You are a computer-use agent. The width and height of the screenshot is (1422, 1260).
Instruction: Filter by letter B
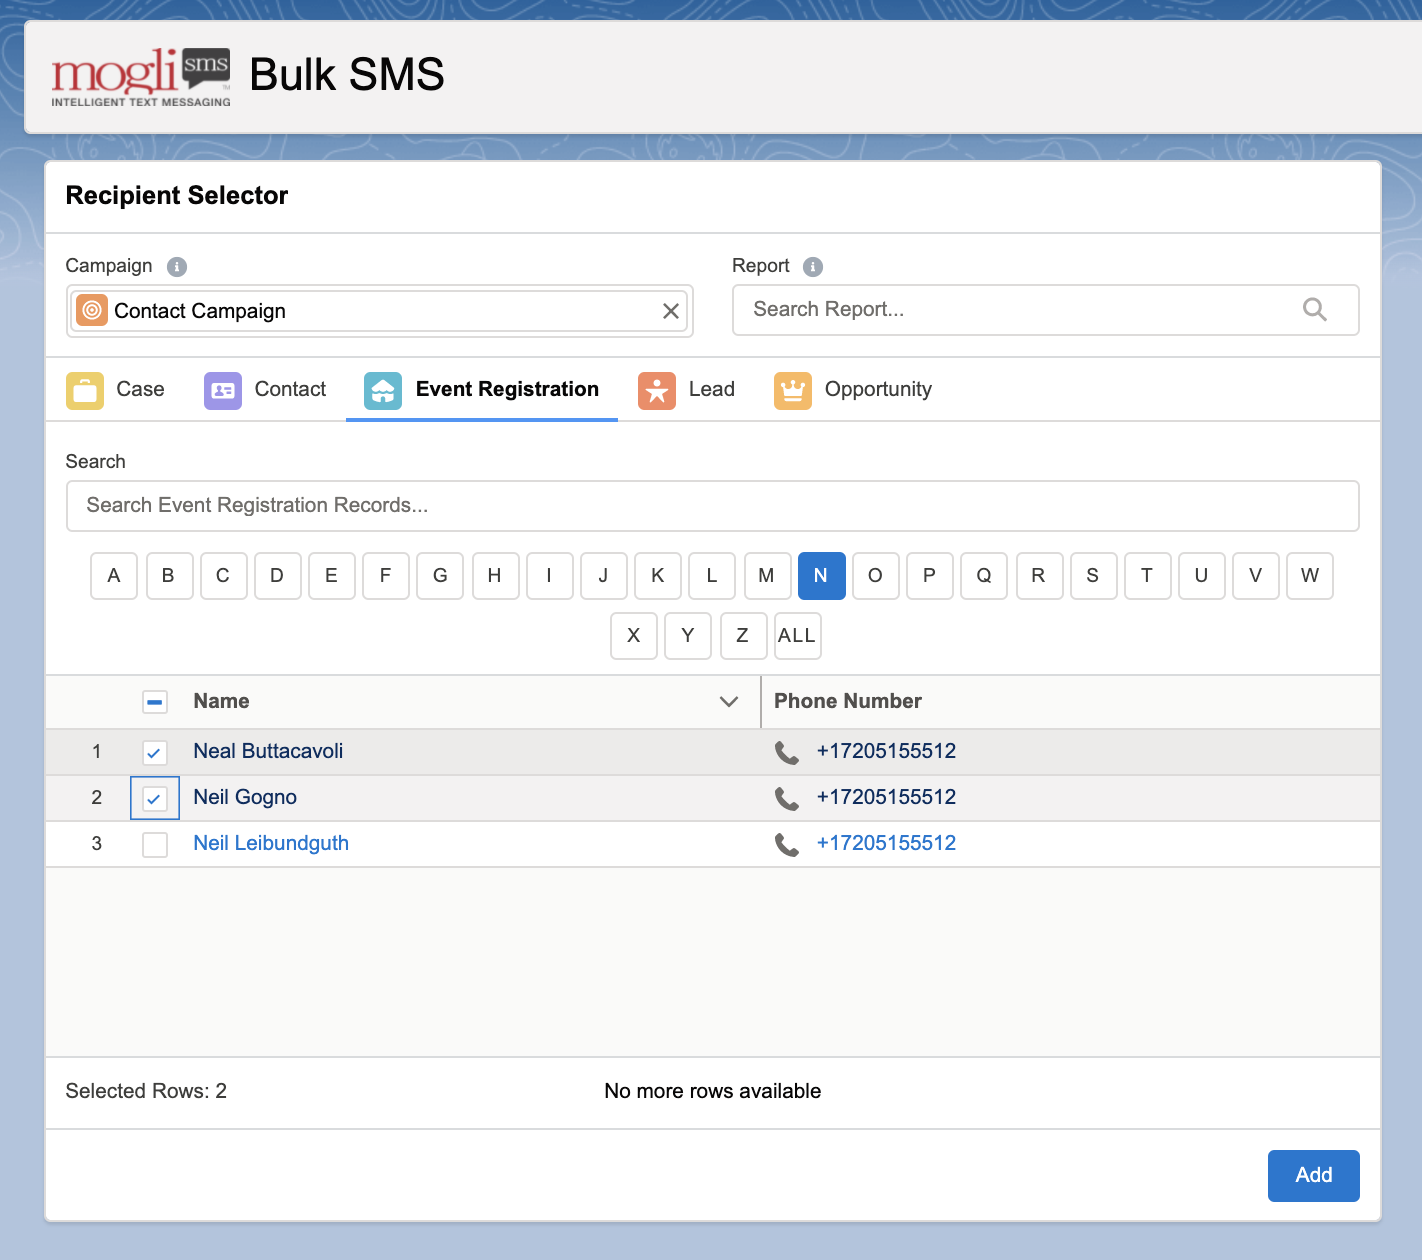pyautogui.click(x=169, y=576)
